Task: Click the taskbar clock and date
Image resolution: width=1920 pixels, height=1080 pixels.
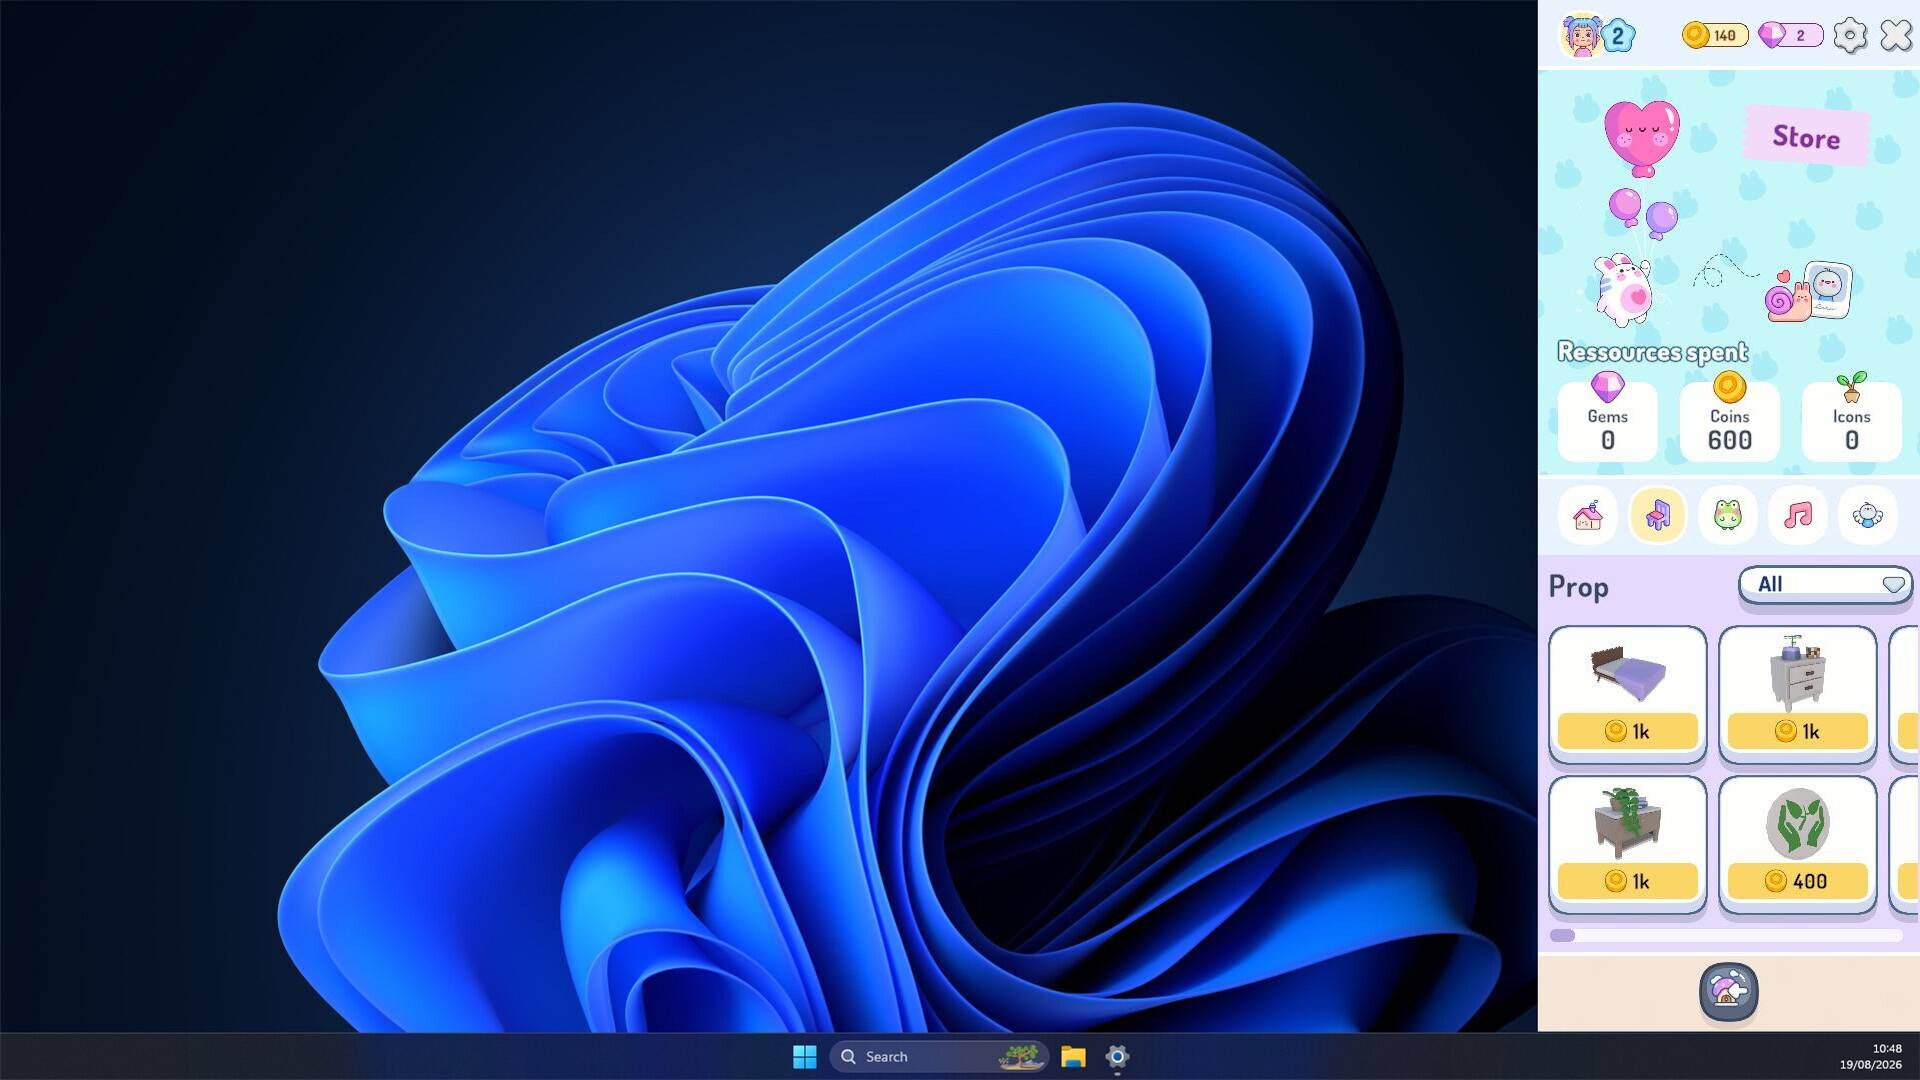Action: click(1871, 1056)
